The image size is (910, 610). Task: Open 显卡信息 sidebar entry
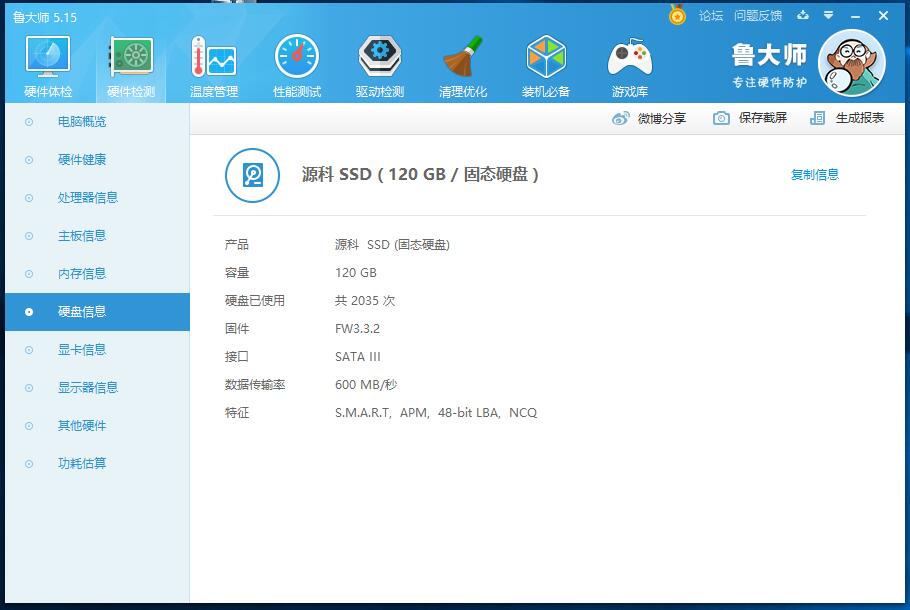click(82, 350)
